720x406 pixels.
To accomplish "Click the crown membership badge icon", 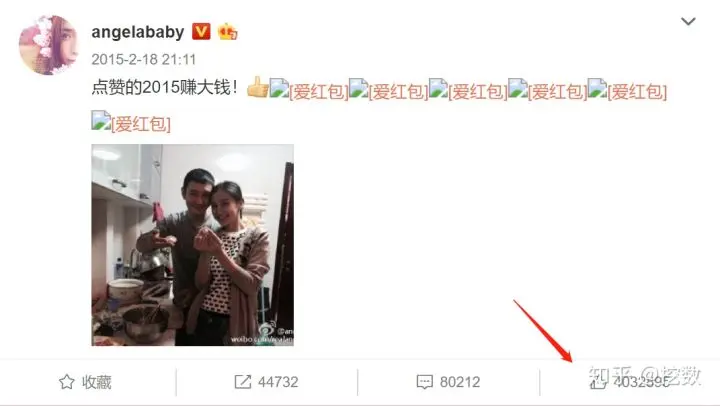I will pos(228,32).
